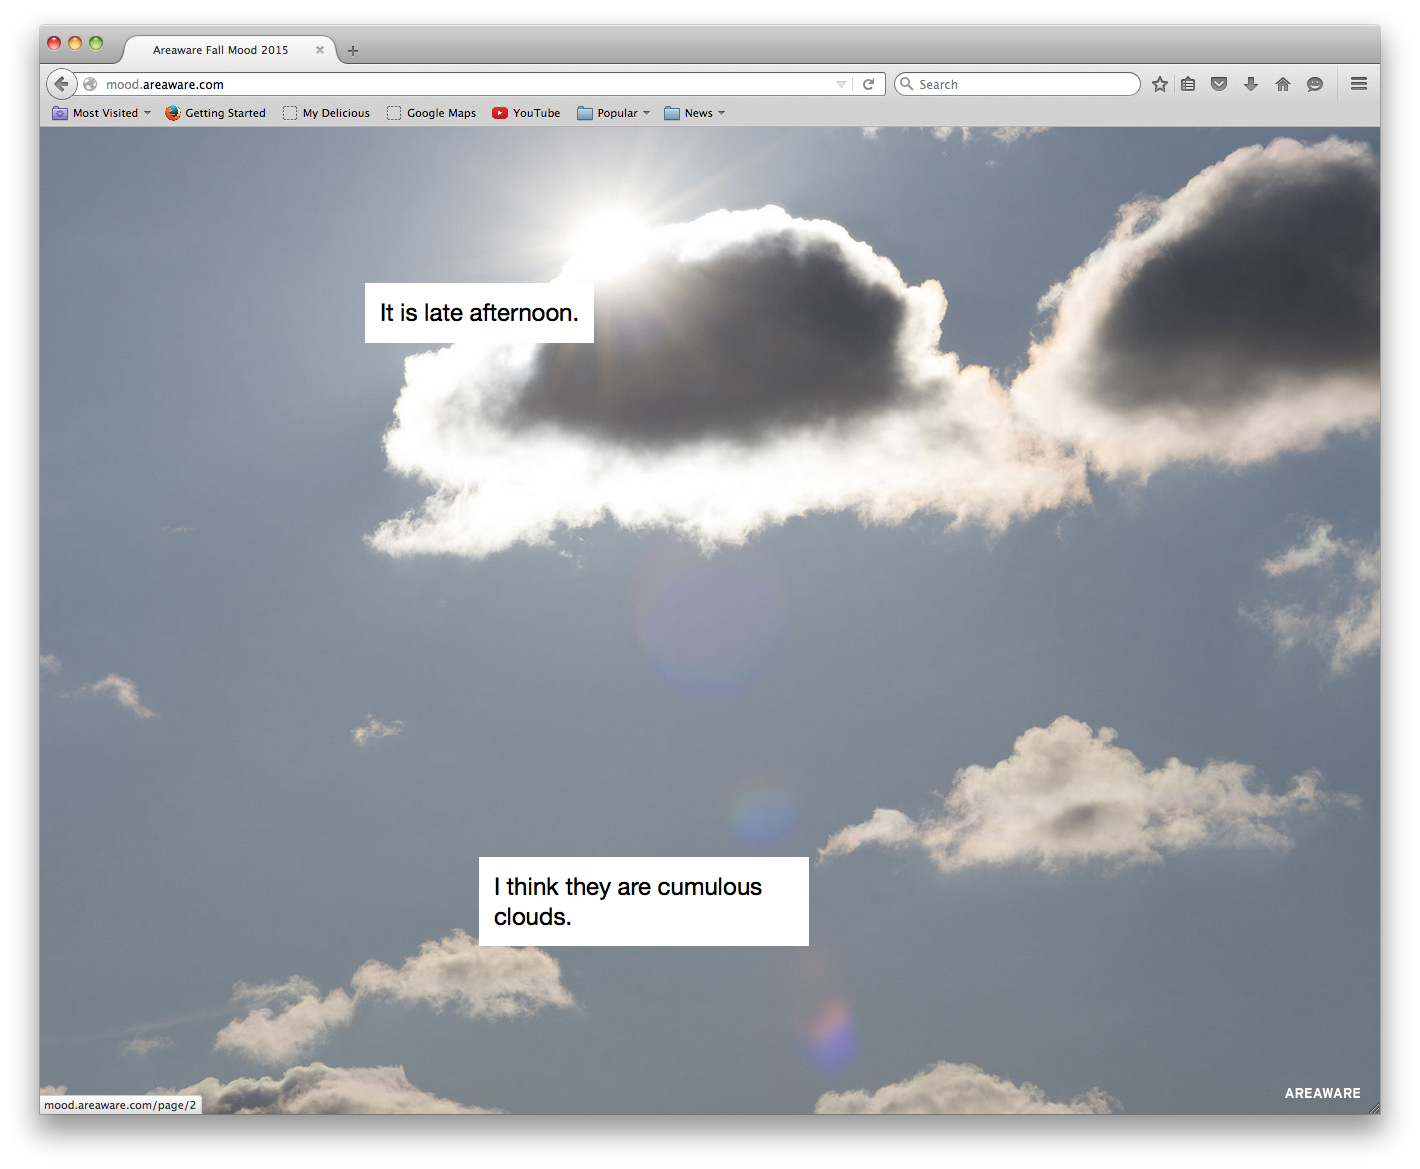
Task: Open the Firefox hamburger menu
Action: 1359,84
